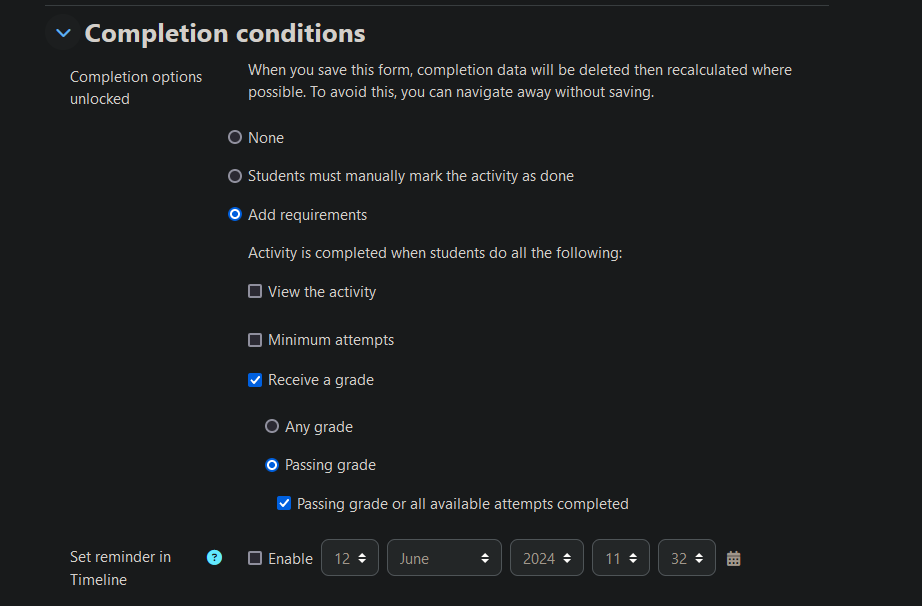Select the Any grade radio button
The height and width of the screenshot is (606, 922).
[272, 426]
